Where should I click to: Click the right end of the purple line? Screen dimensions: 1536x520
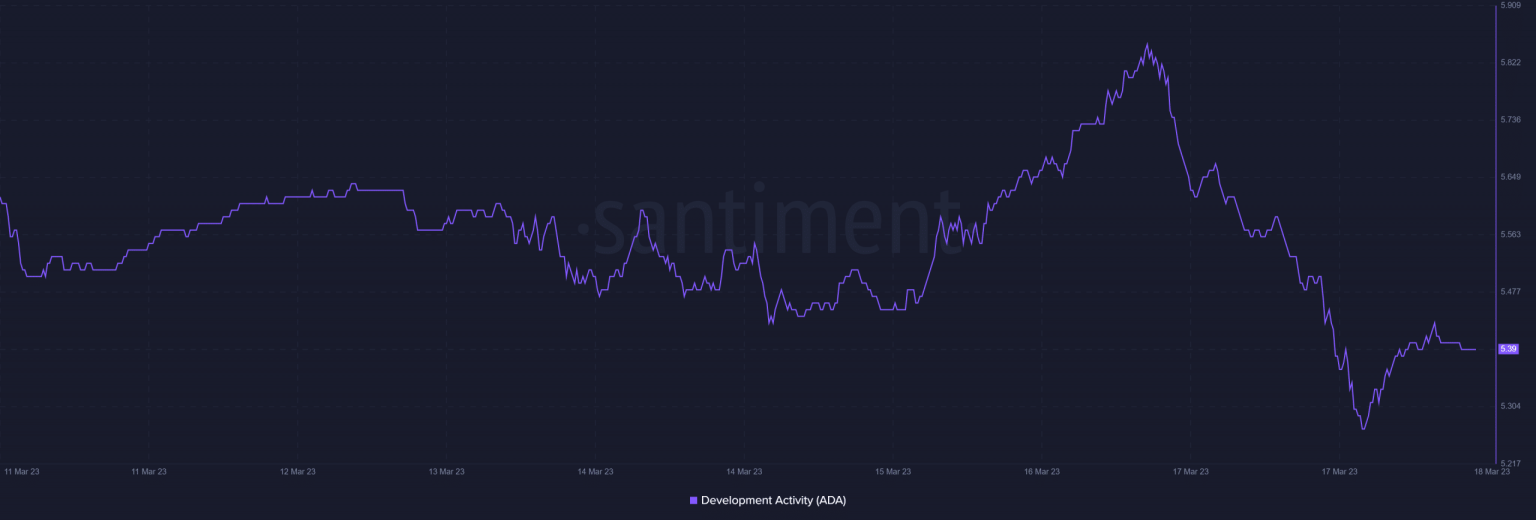(x=1475, y=349)
